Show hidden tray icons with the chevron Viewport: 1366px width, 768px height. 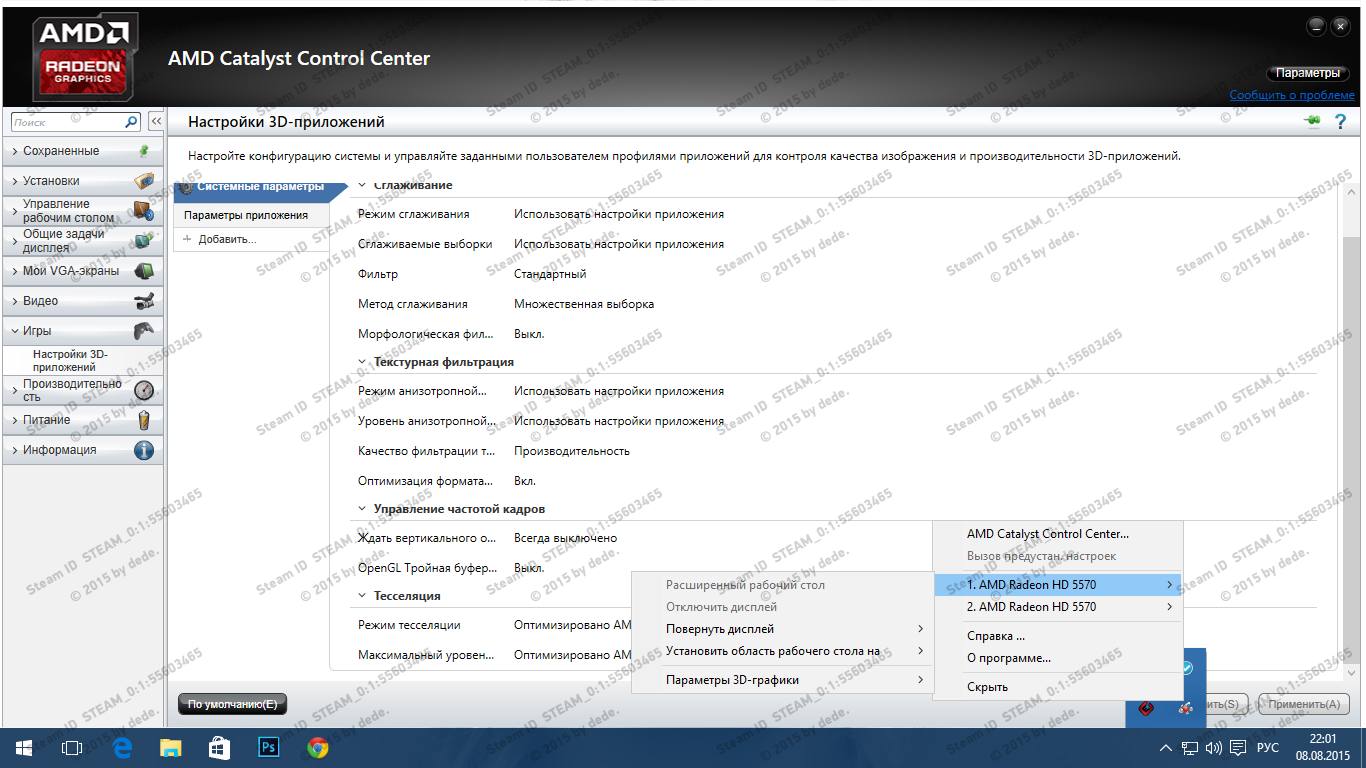(x=1165, y=748)
